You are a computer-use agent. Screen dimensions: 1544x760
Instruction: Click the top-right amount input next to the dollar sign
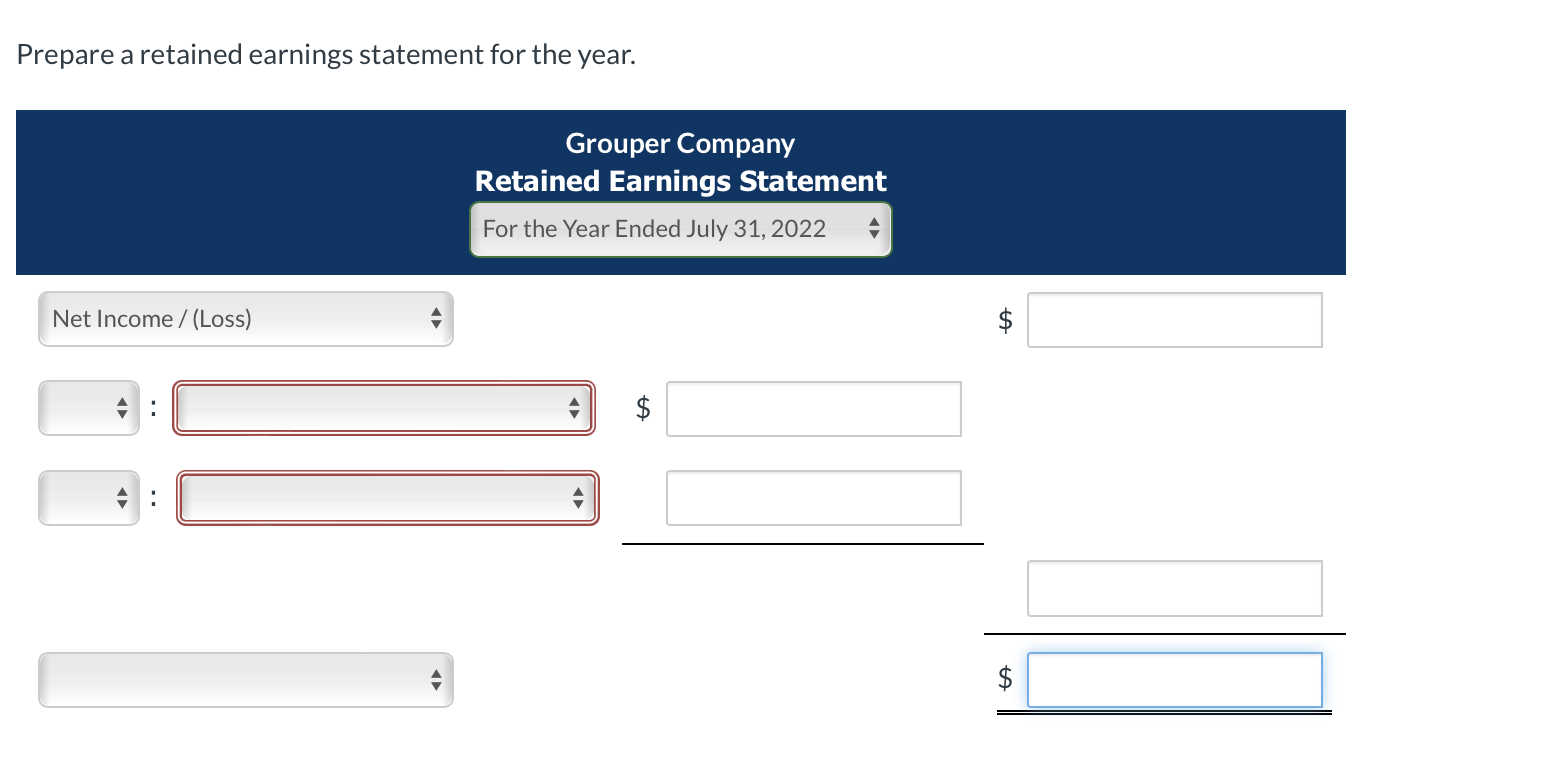click(x=1174, y=319)
